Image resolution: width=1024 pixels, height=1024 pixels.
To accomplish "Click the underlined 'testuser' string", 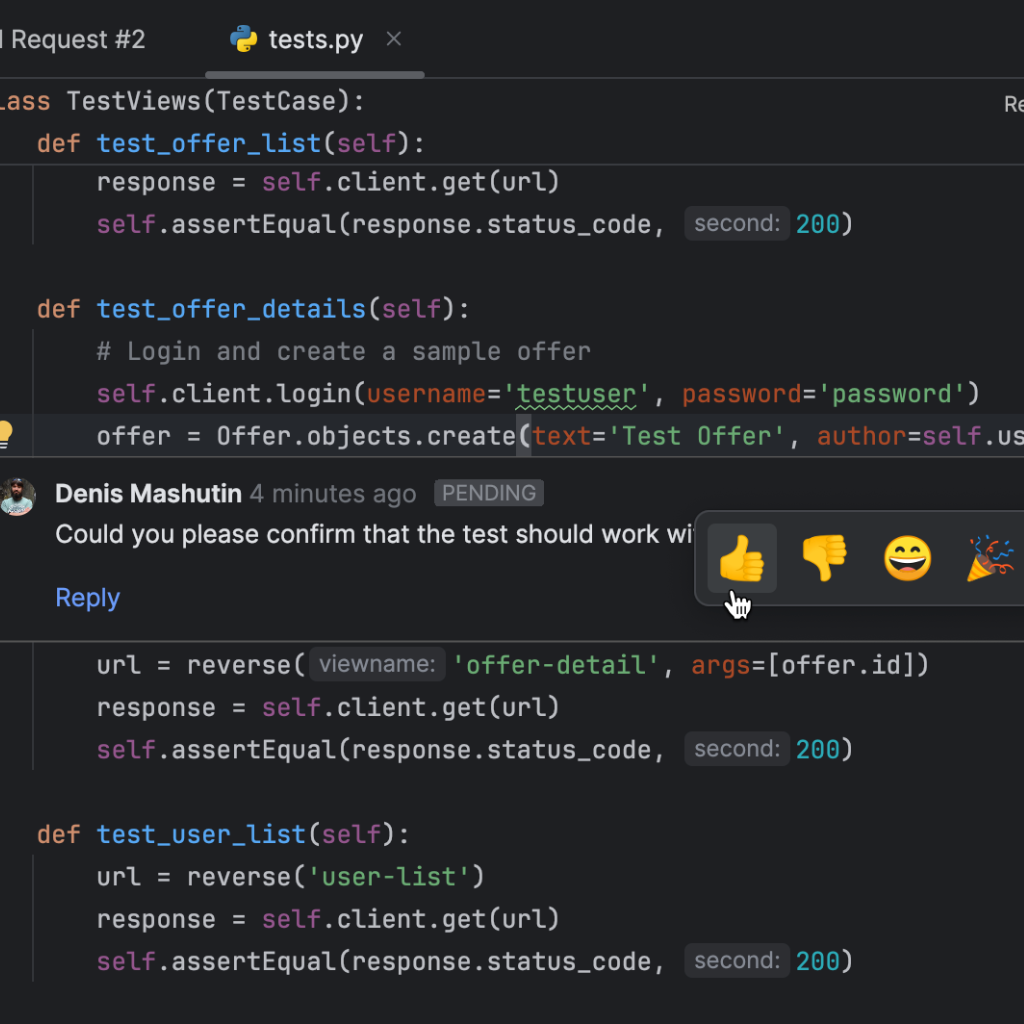I will pyautogui.click(x=575, y=394).
